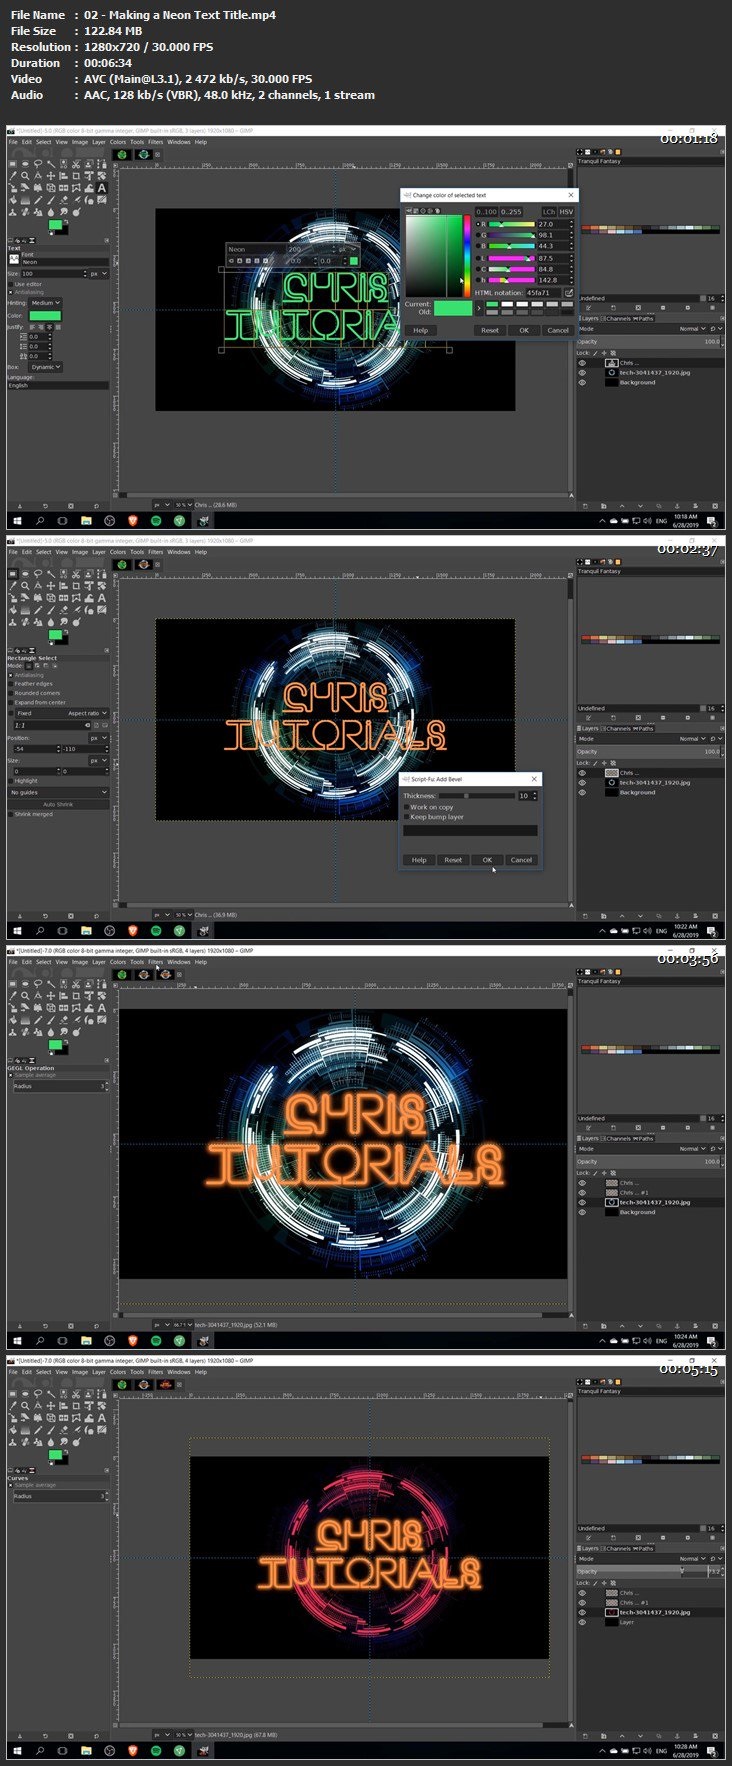Select Ellipse Select tool in 00:01:18 frame toolbox
732x1766 pixels.
tap(25, 163)
